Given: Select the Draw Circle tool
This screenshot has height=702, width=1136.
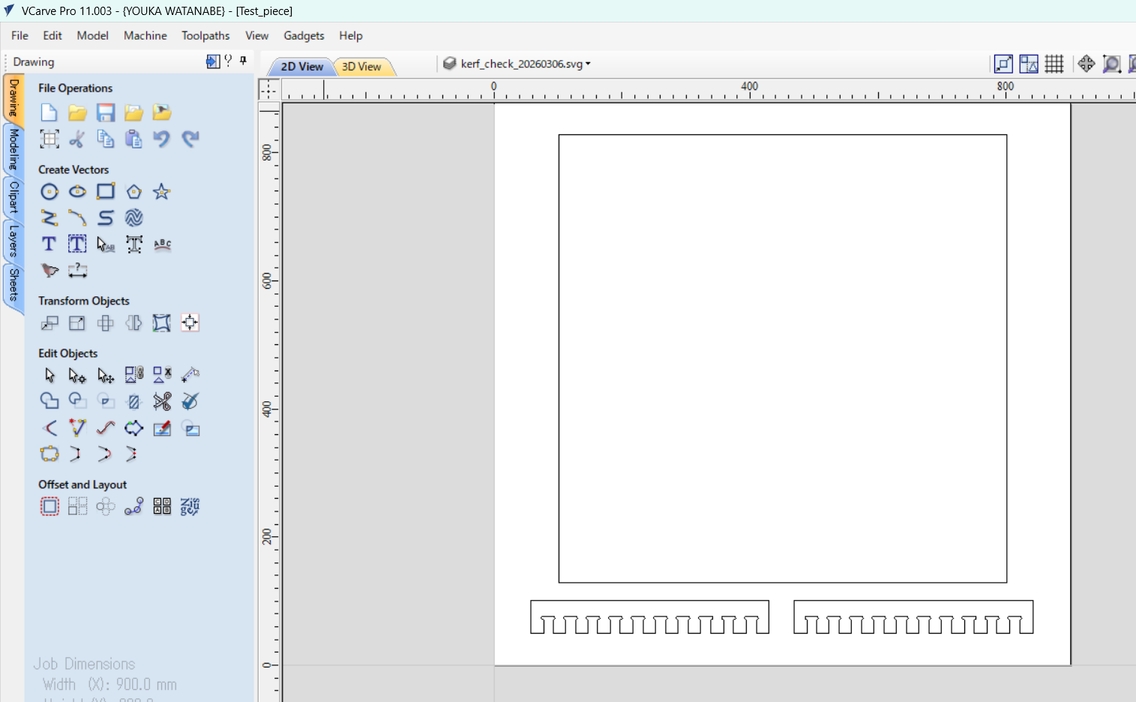Looking at the screenshot, I should click(49, 192).
